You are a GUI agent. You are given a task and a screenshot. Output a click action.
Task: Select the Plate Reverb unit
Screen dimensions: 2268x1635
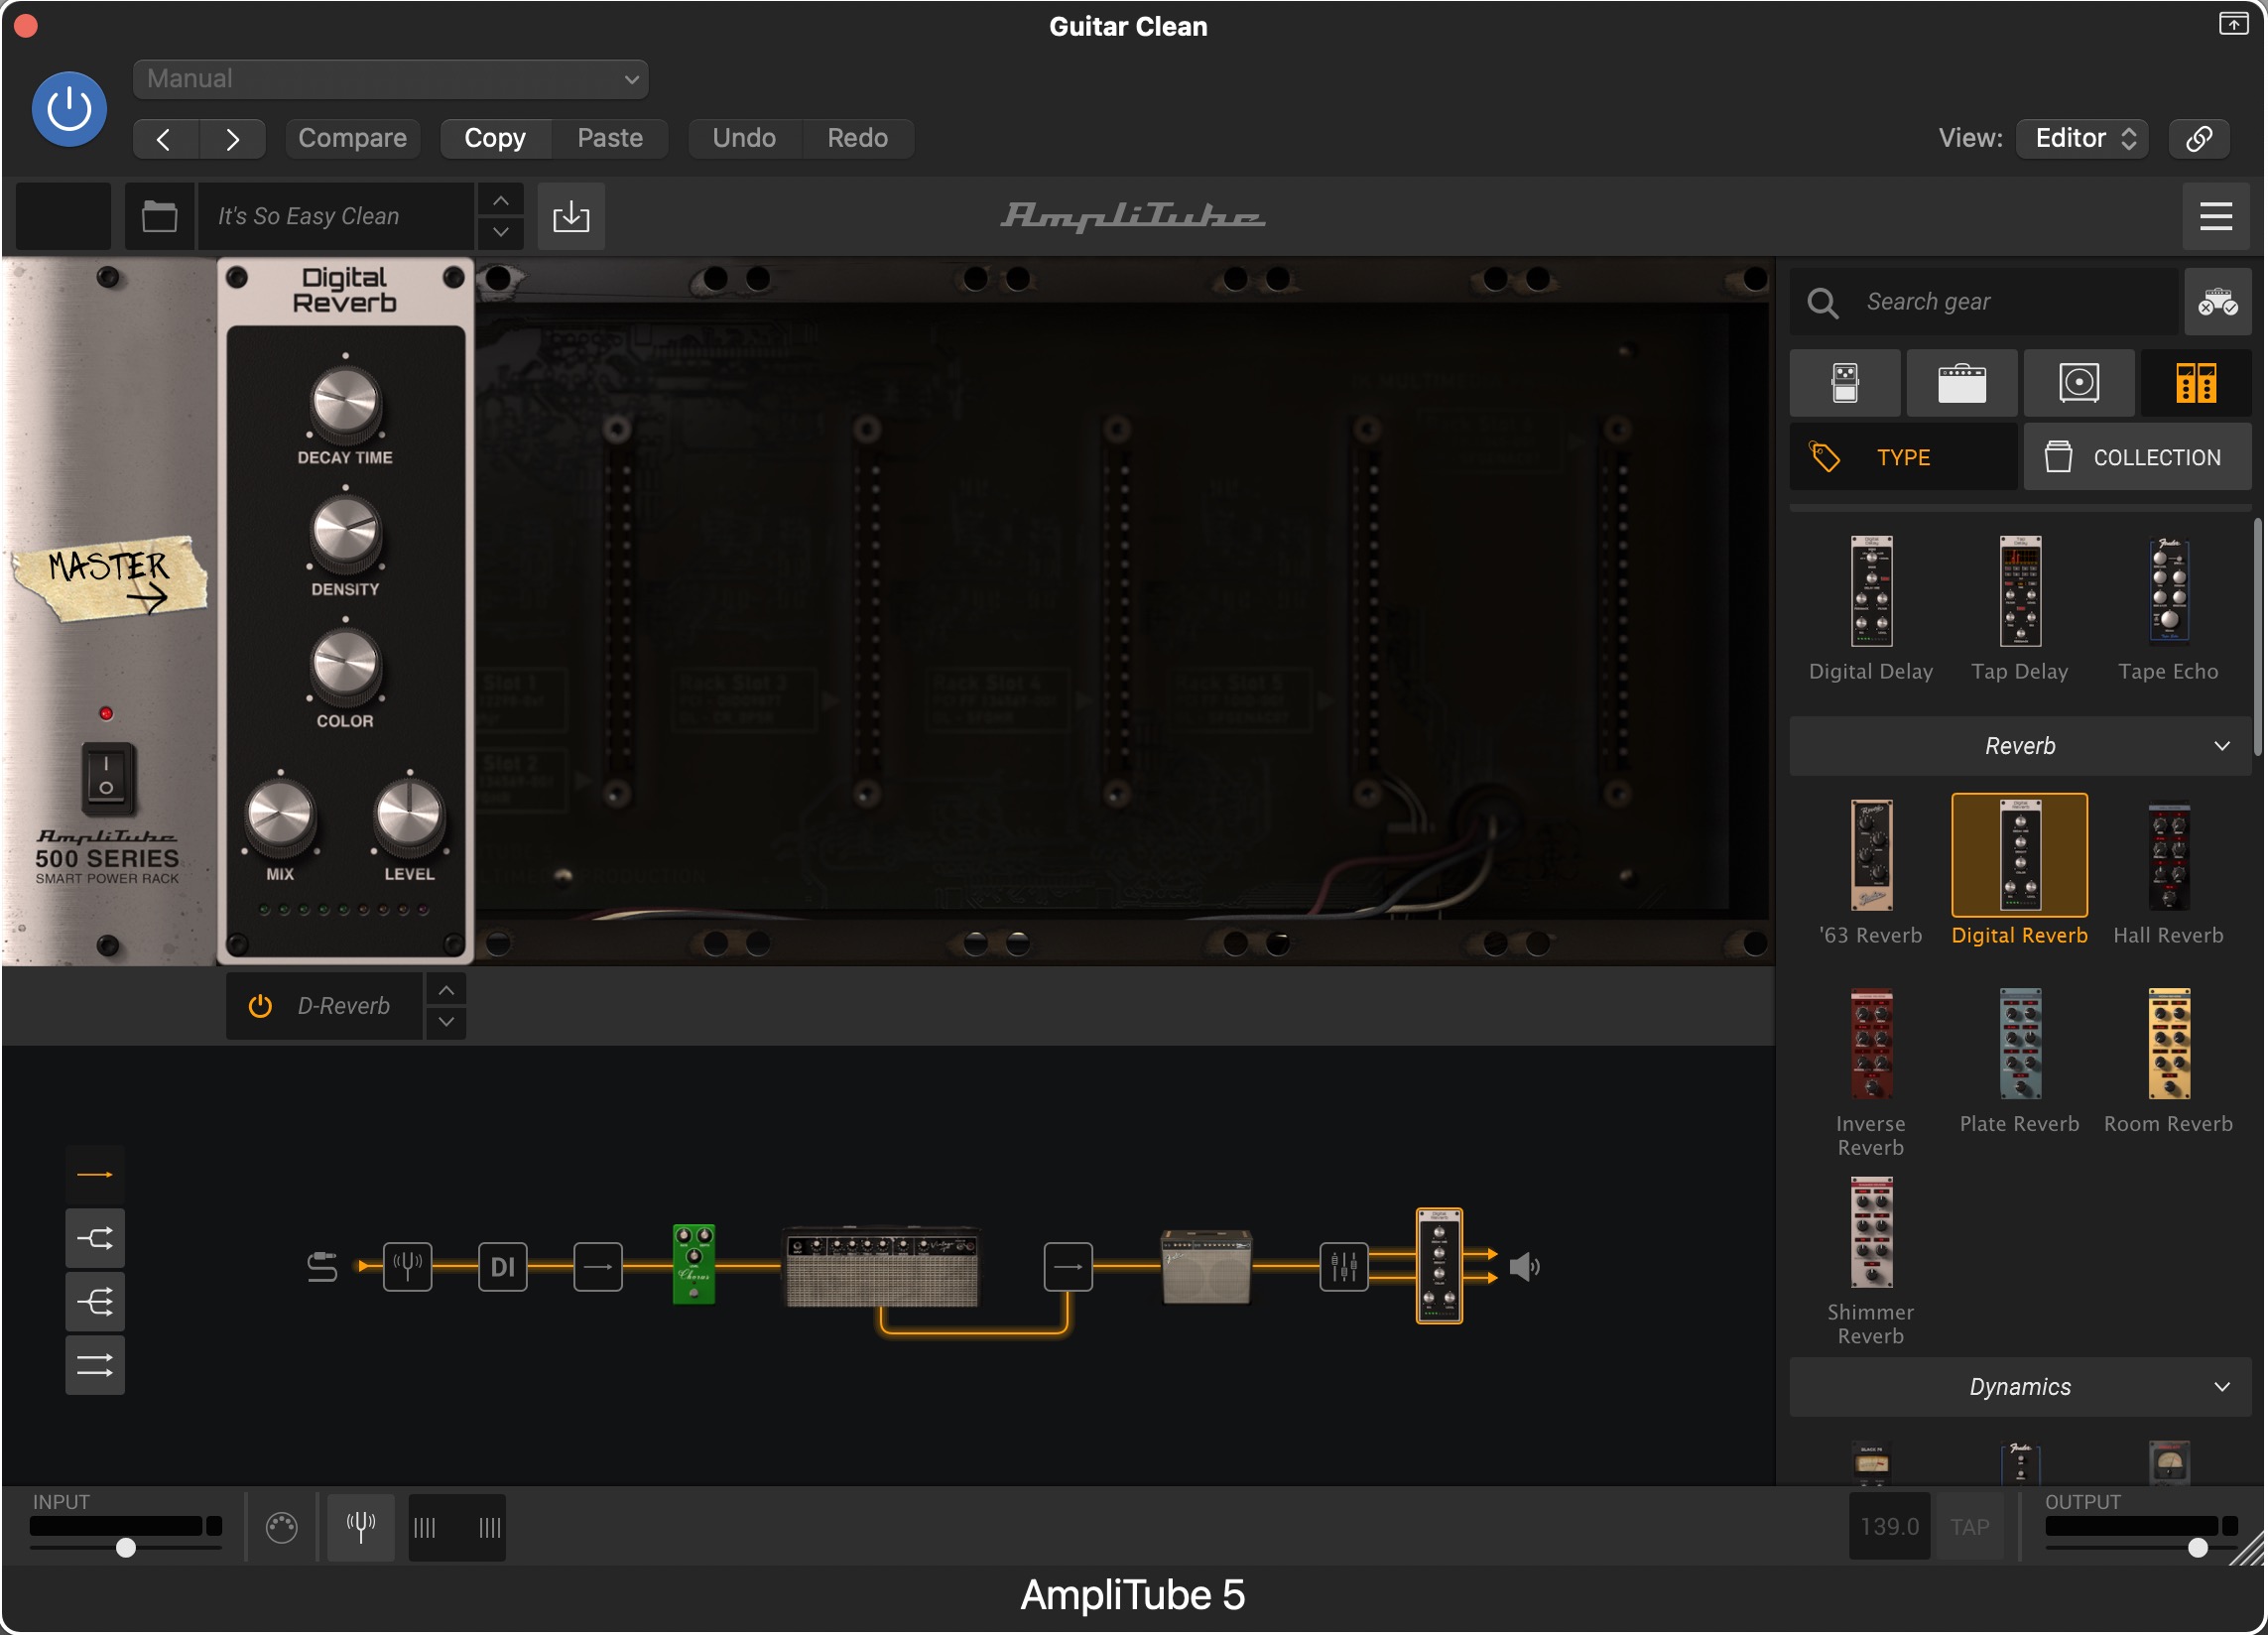tap(2019, 1061)
